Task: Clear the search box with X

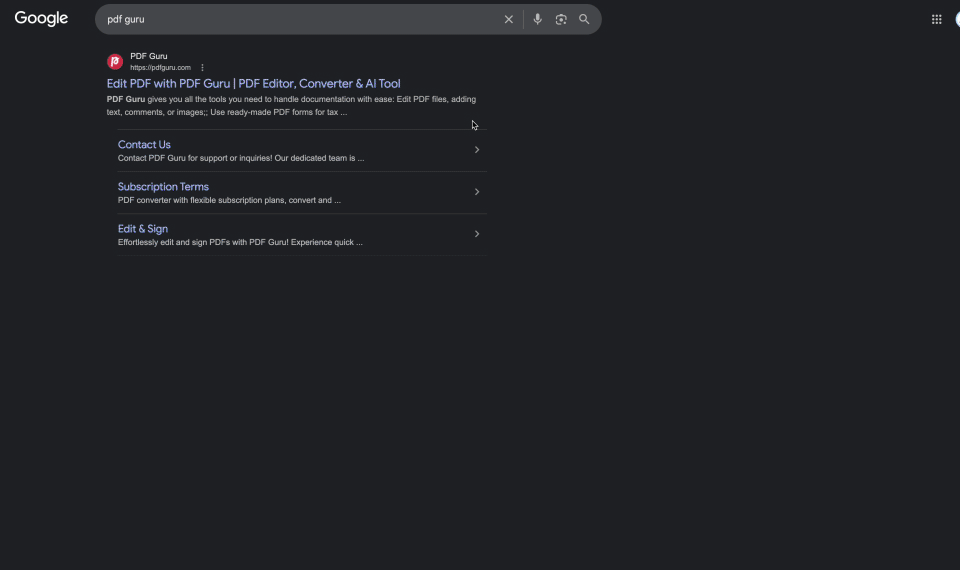Action: point(508,20)
